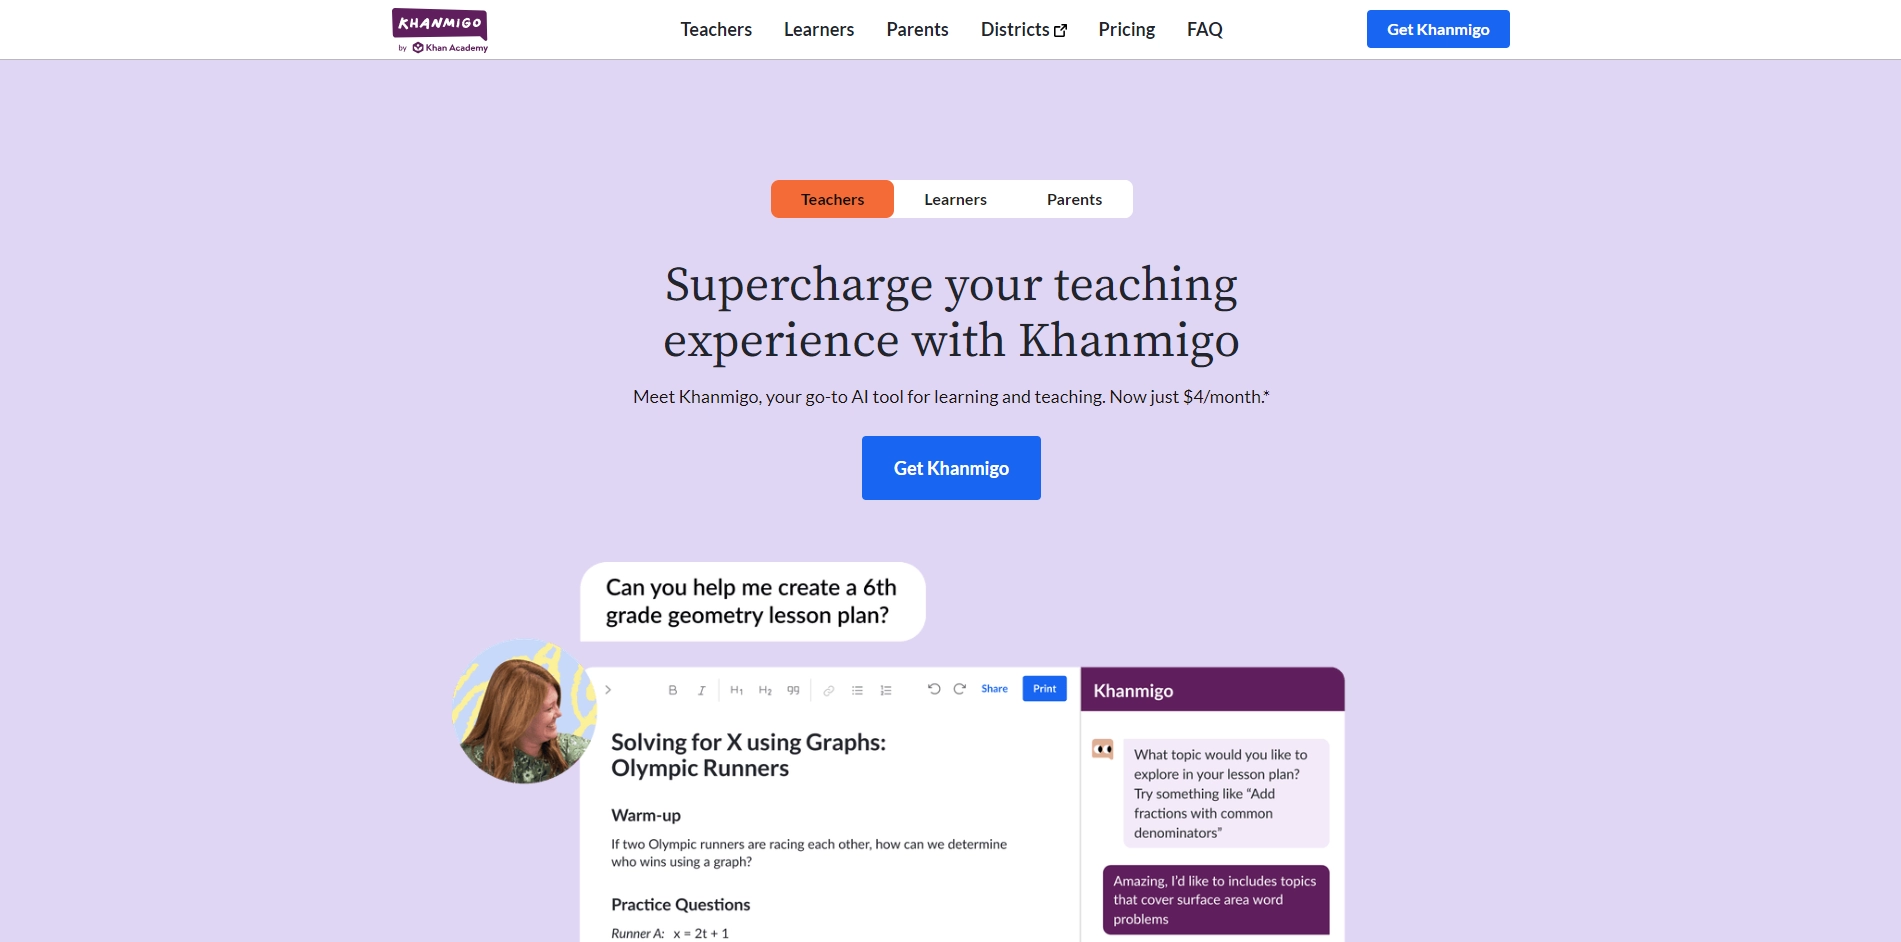Image resolution: width=1901 pixels, height=942 pixels.
Task: Redo the editor change
Action: [960, 689]
